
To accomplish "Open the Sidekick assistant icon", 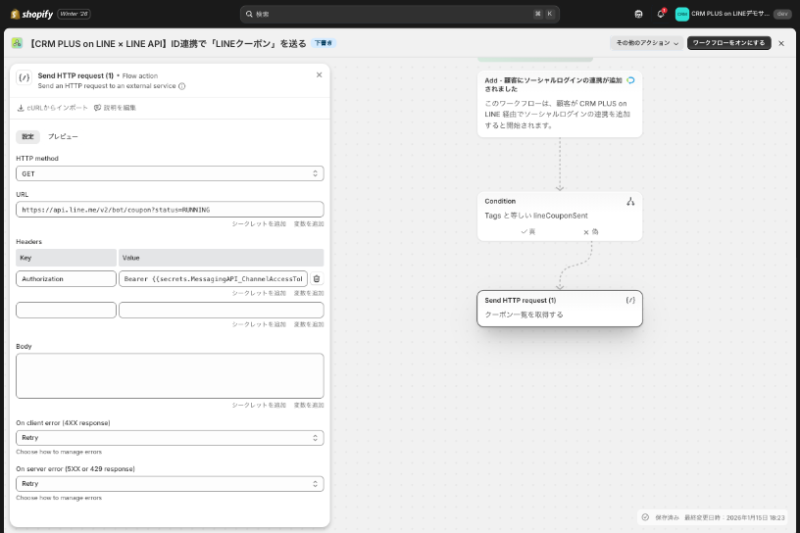I will (638, 14).
